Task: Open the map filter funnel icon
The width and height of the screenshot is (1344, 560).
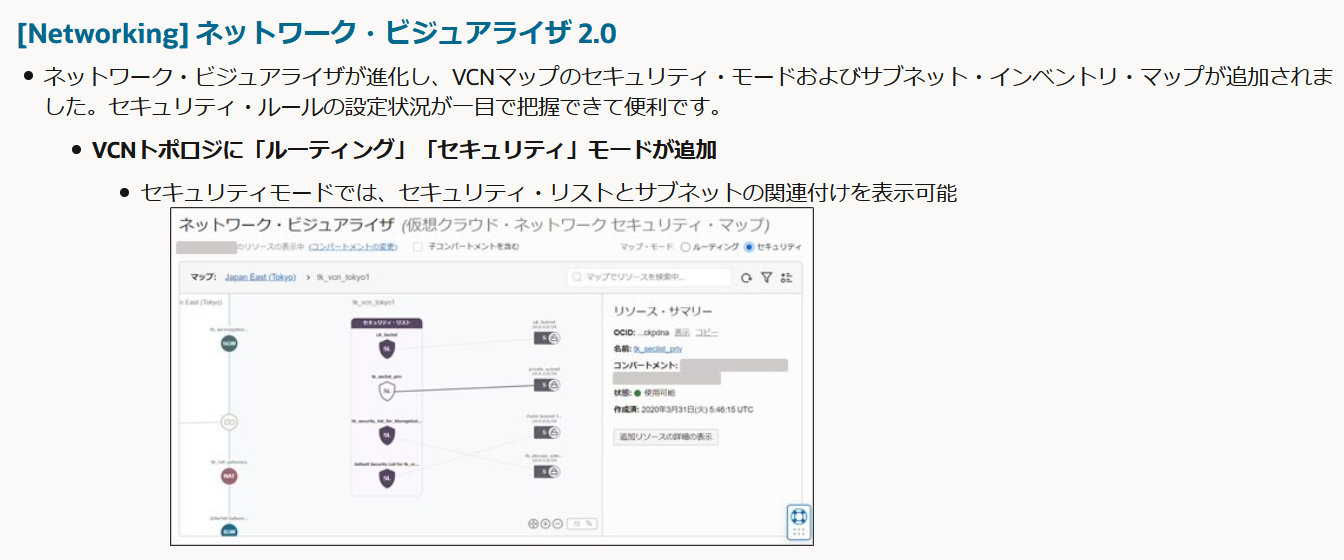Action: click(766, 278)
